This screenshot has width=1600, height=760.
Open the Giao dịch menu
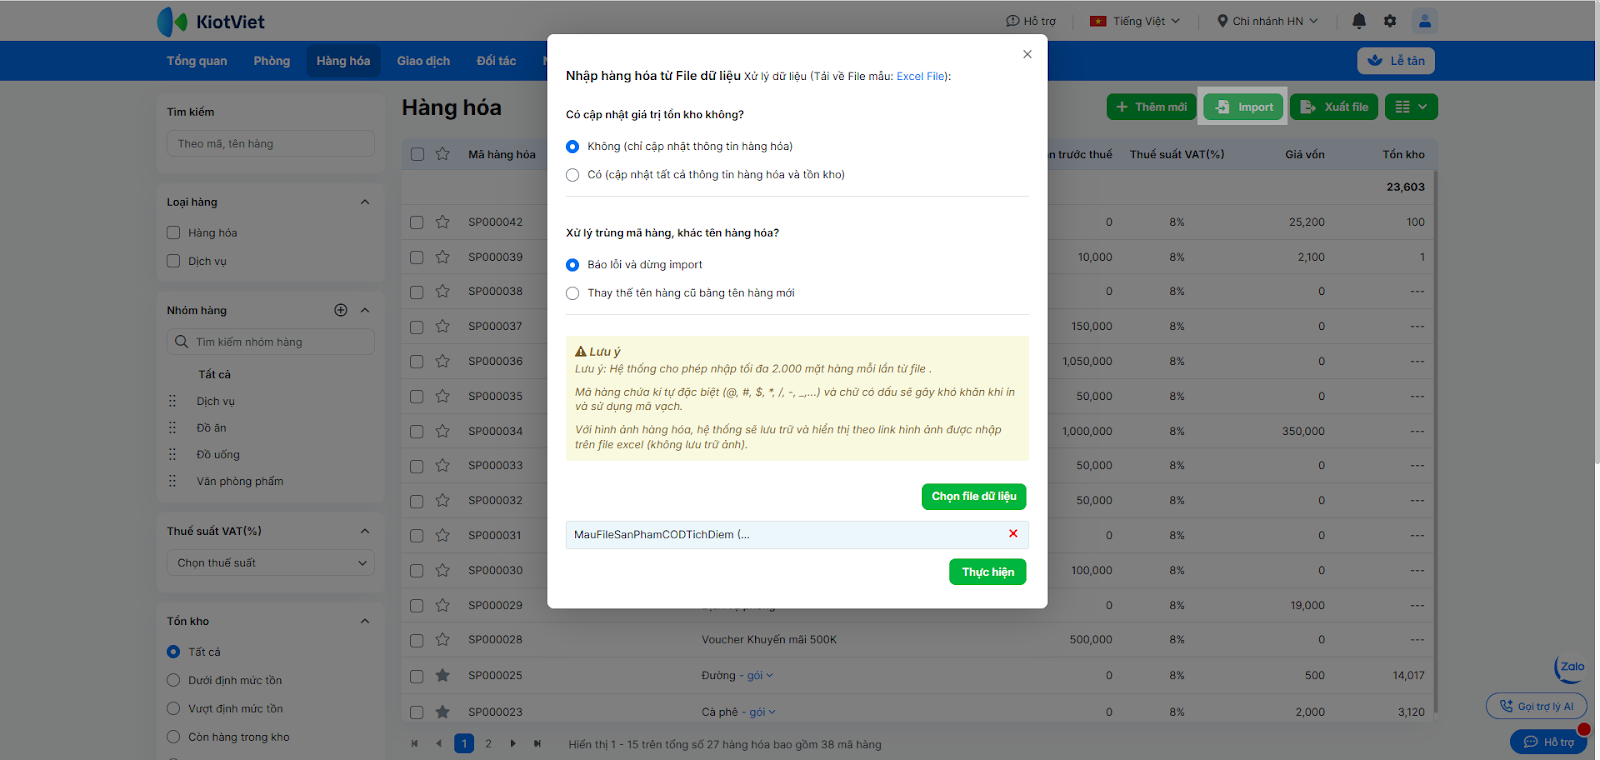[x=423, y=61]
